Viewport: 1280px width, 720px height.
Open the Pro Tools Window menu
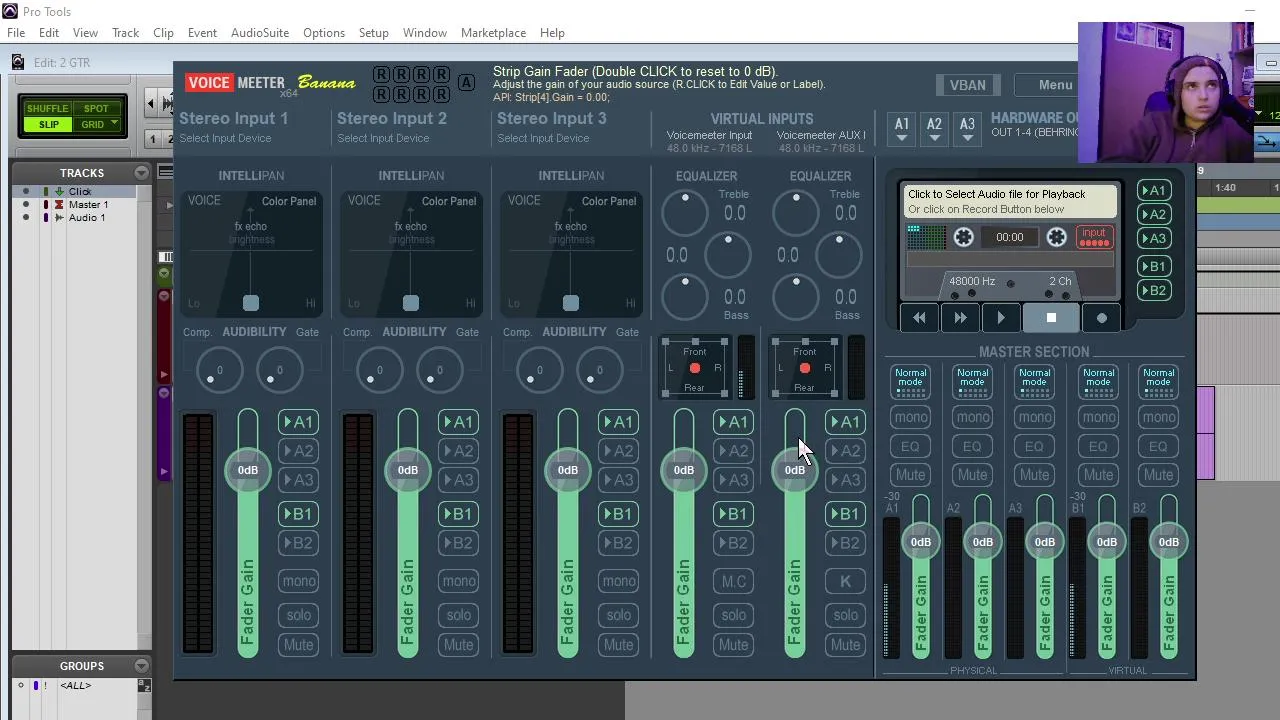[x=425, y=33]
